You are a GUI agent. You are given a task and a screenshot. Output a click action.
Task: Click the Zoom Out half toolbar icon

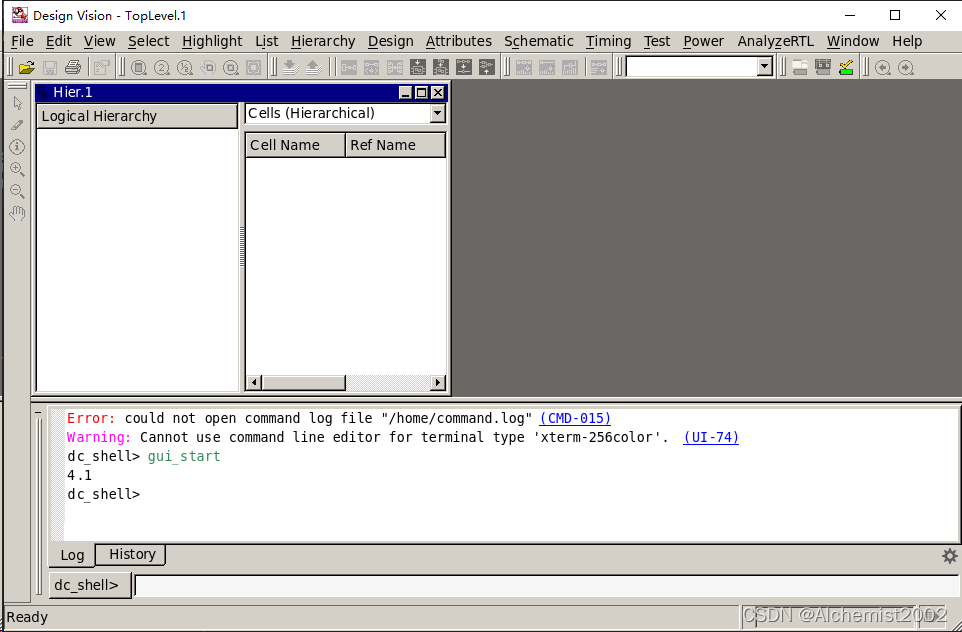[x=185, y=67]
